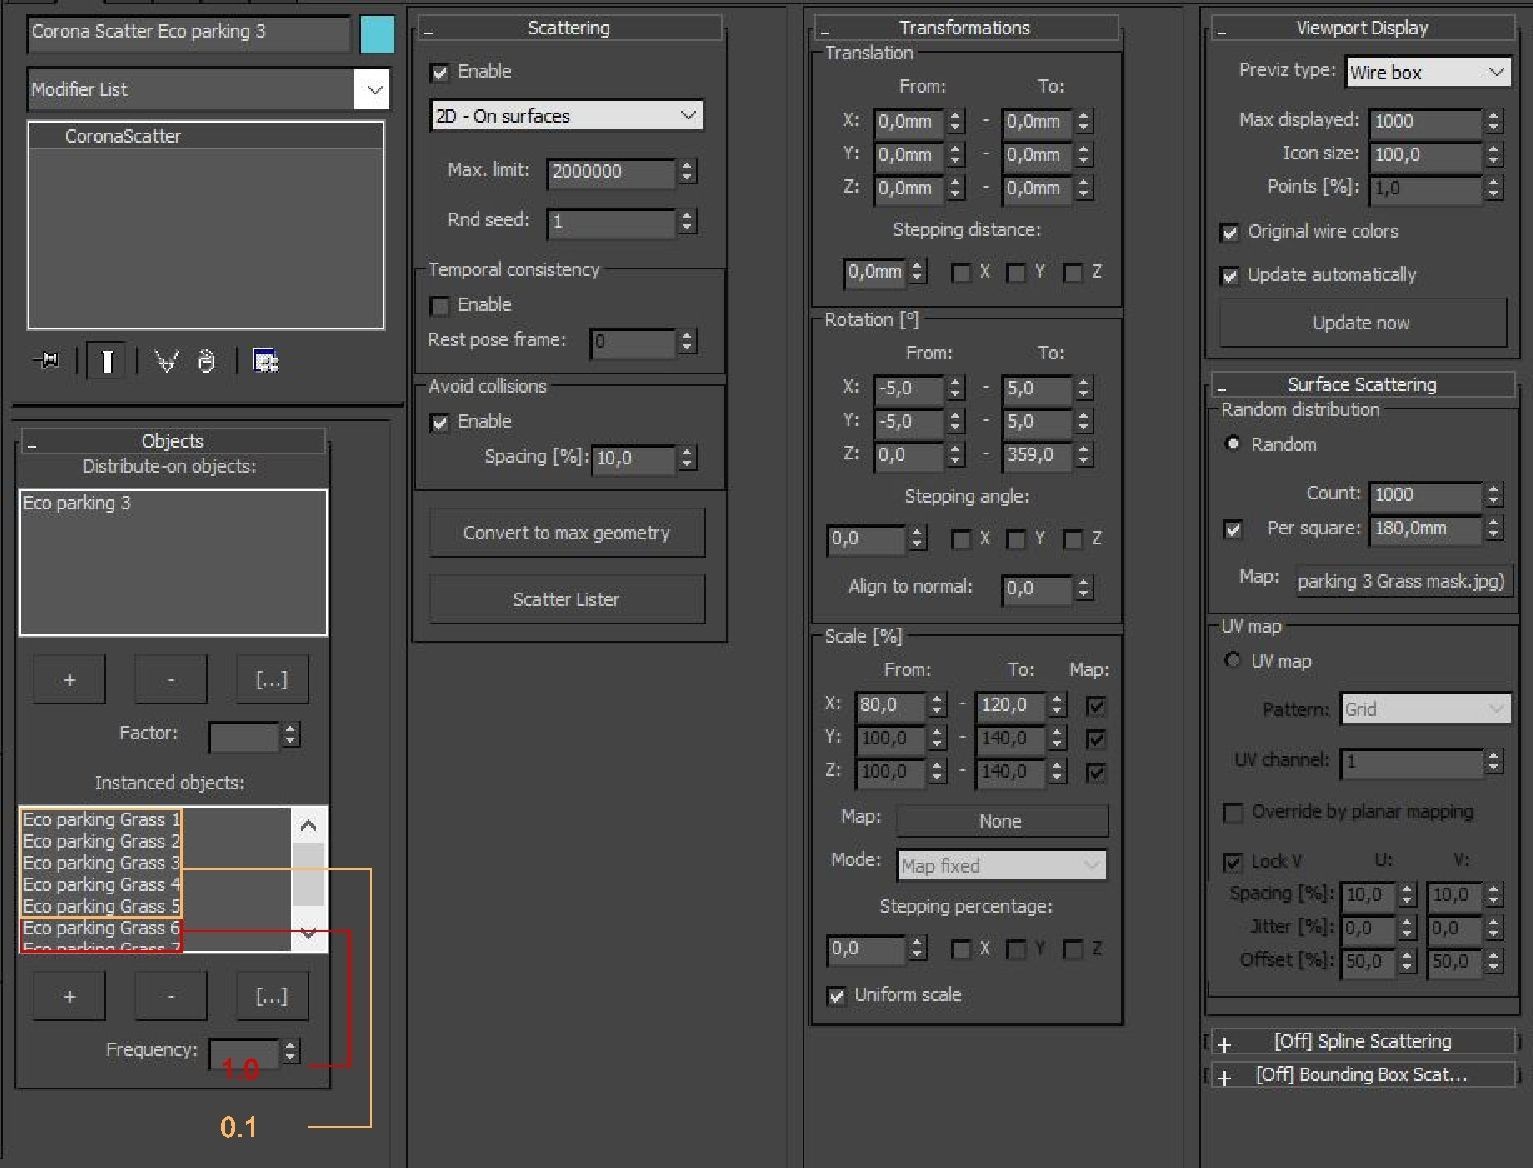Open Configure Modifier Sets icon
The image size is (1533, 1168).
coord(265,361)
